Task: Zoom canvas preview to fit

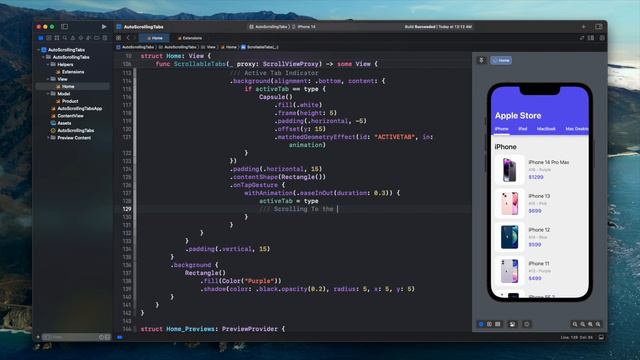Action: pyautogui.click(x=590, y=324)
